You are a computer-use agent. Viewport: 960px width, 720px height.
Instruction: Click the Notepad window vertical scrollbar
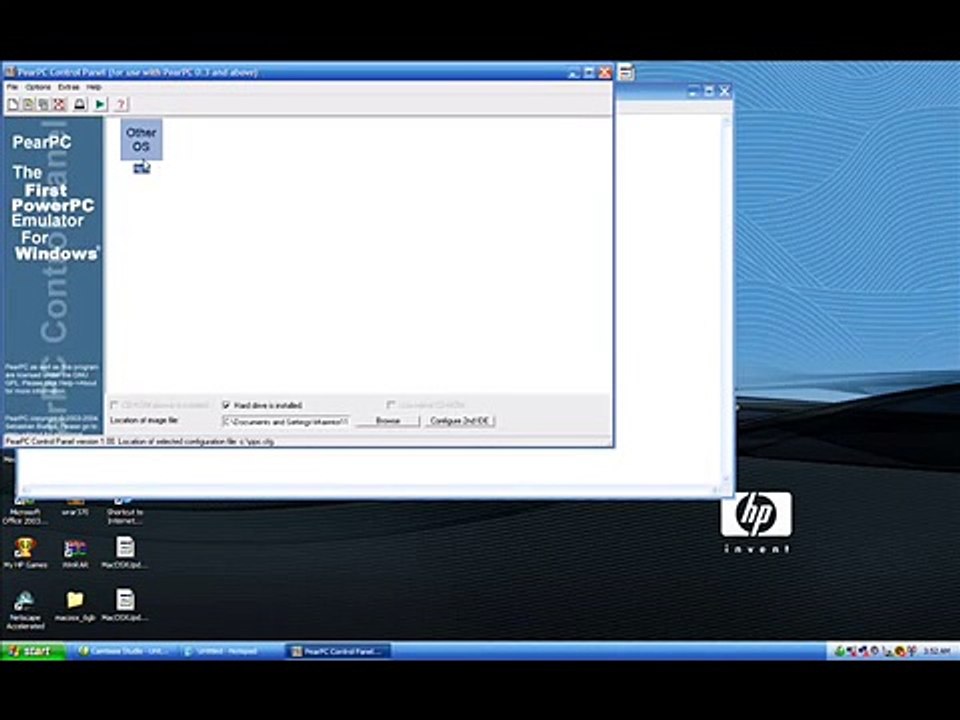click(726, 300)
